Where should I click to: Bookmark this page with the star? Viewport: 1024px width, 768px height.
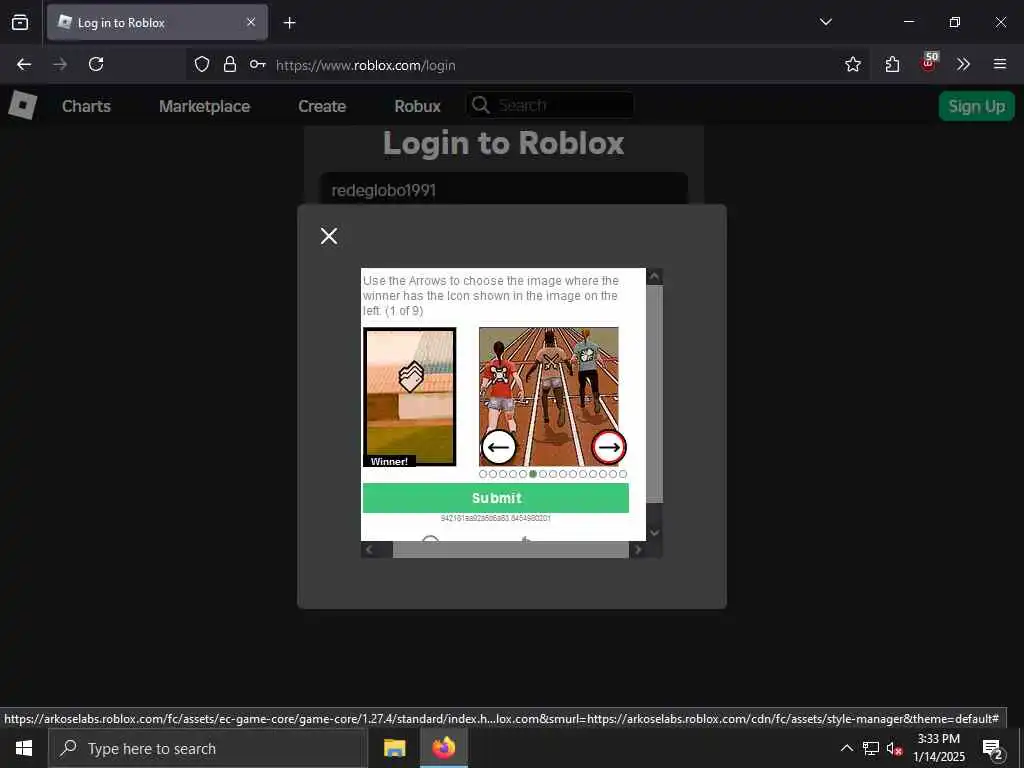(852, 64)
